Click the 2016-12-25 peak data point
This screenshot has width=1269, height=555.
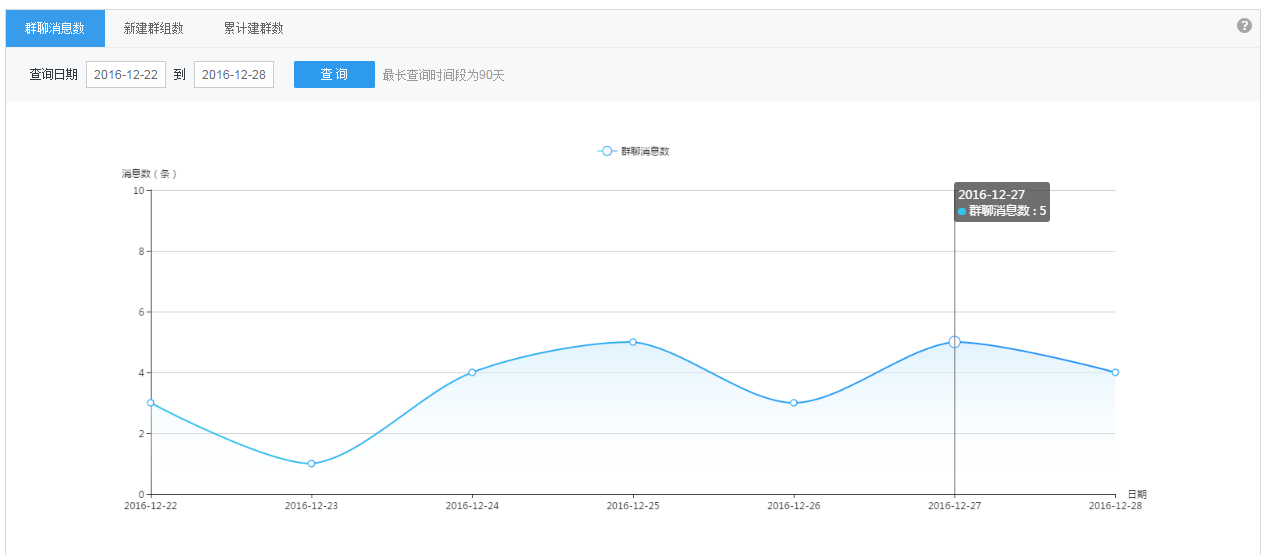click(x=633, y=342)
